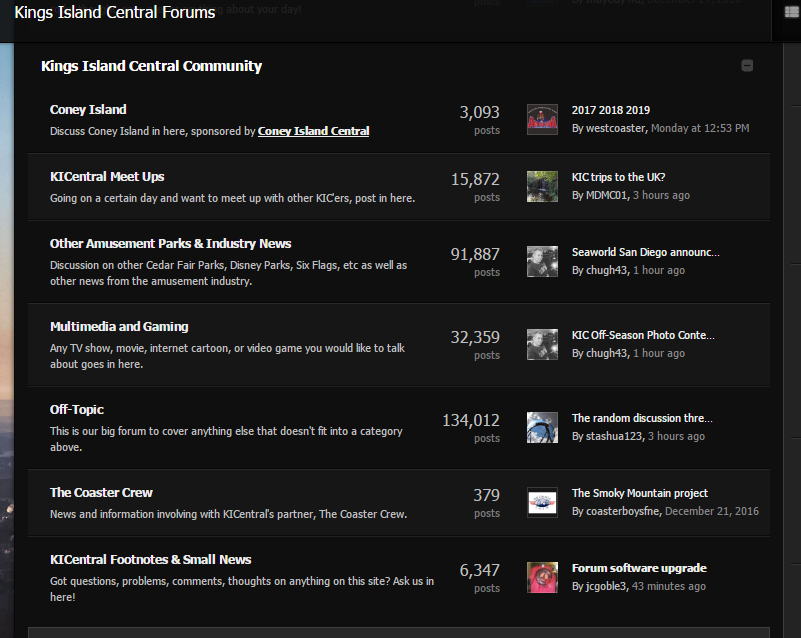Screen dimensions: 801x638
Task: Open the KICentral Meet Ups forum
Action: coord(107,177)
